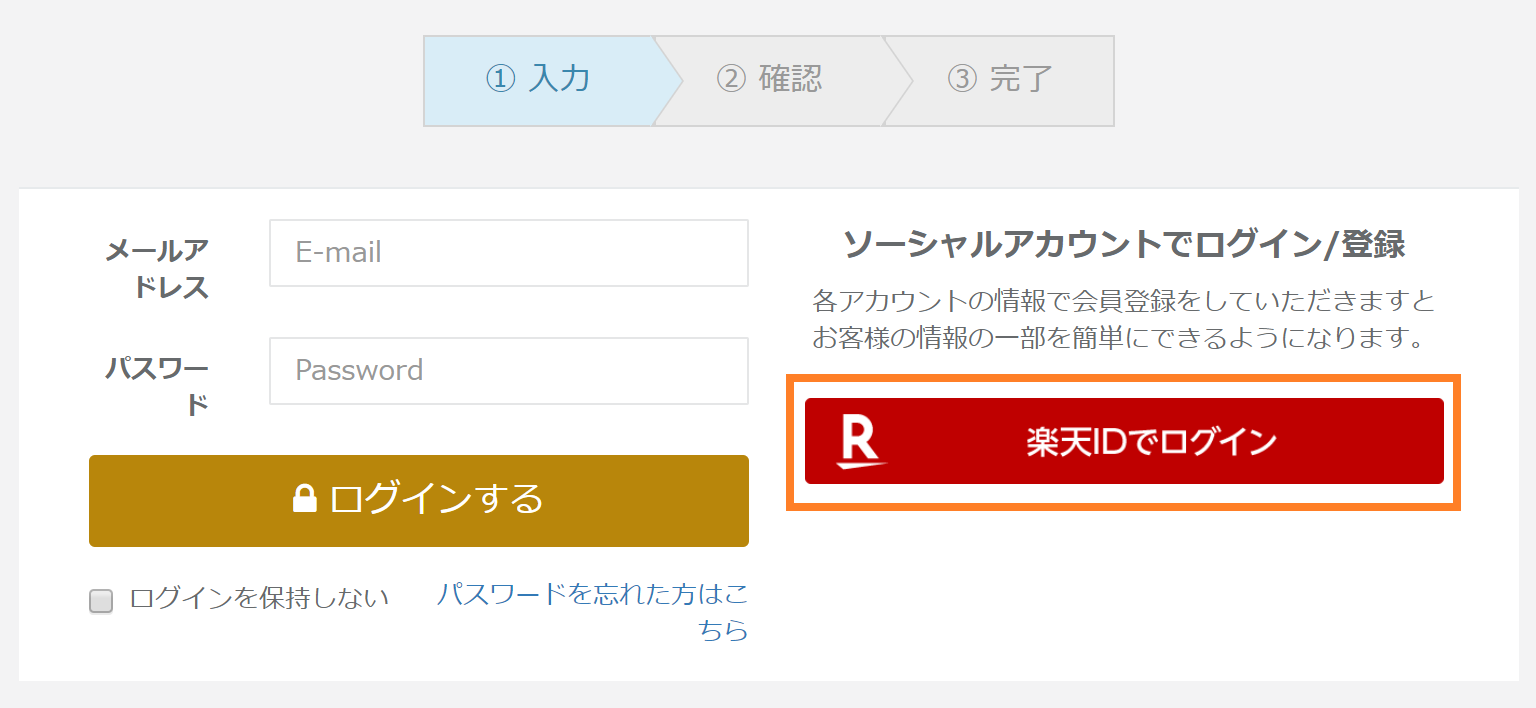Focus the Password input field
The height and width of the screenshot is (708, 1536).
click(508, 371)
